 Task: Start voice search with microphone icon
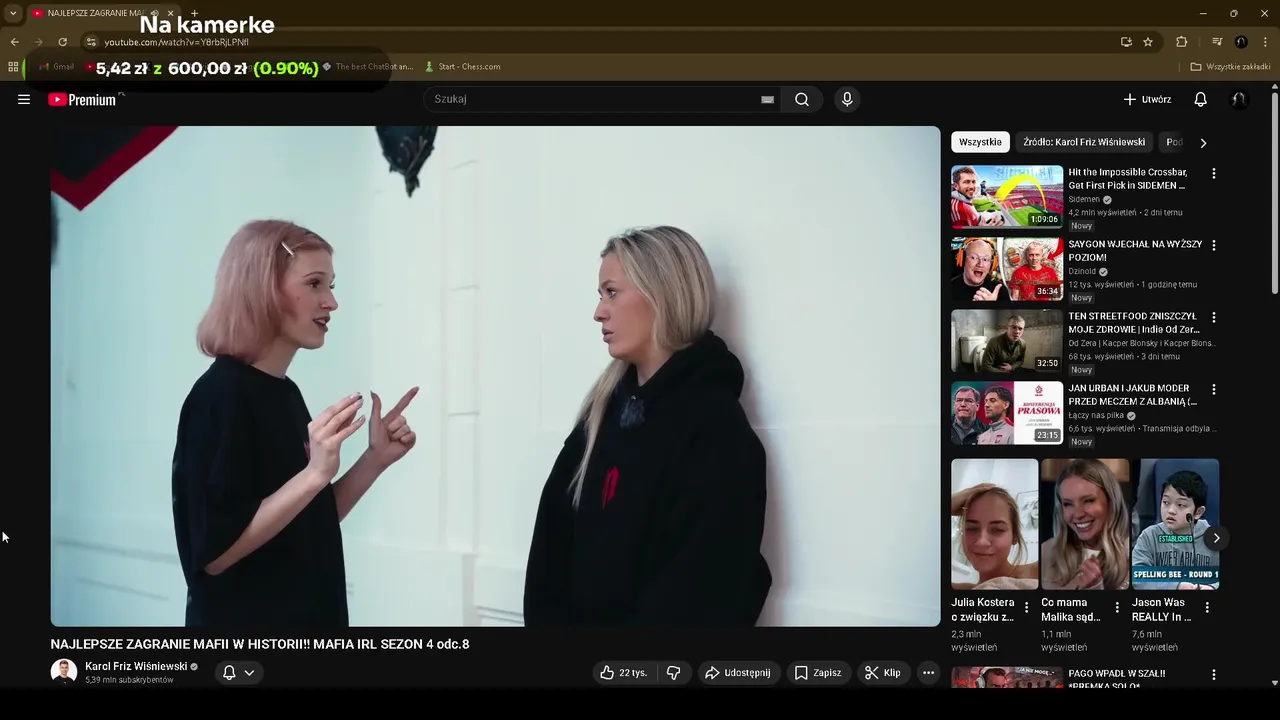coord(847,99)
